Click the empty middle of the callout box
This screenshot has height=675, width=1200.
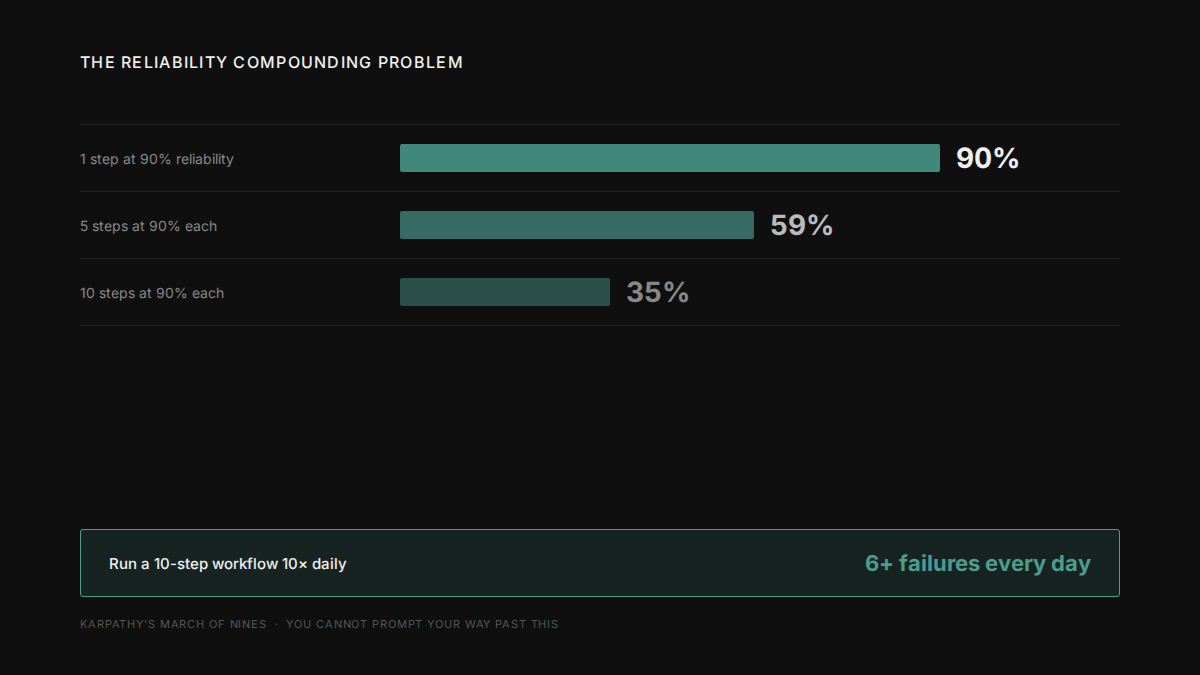[600, 563]
